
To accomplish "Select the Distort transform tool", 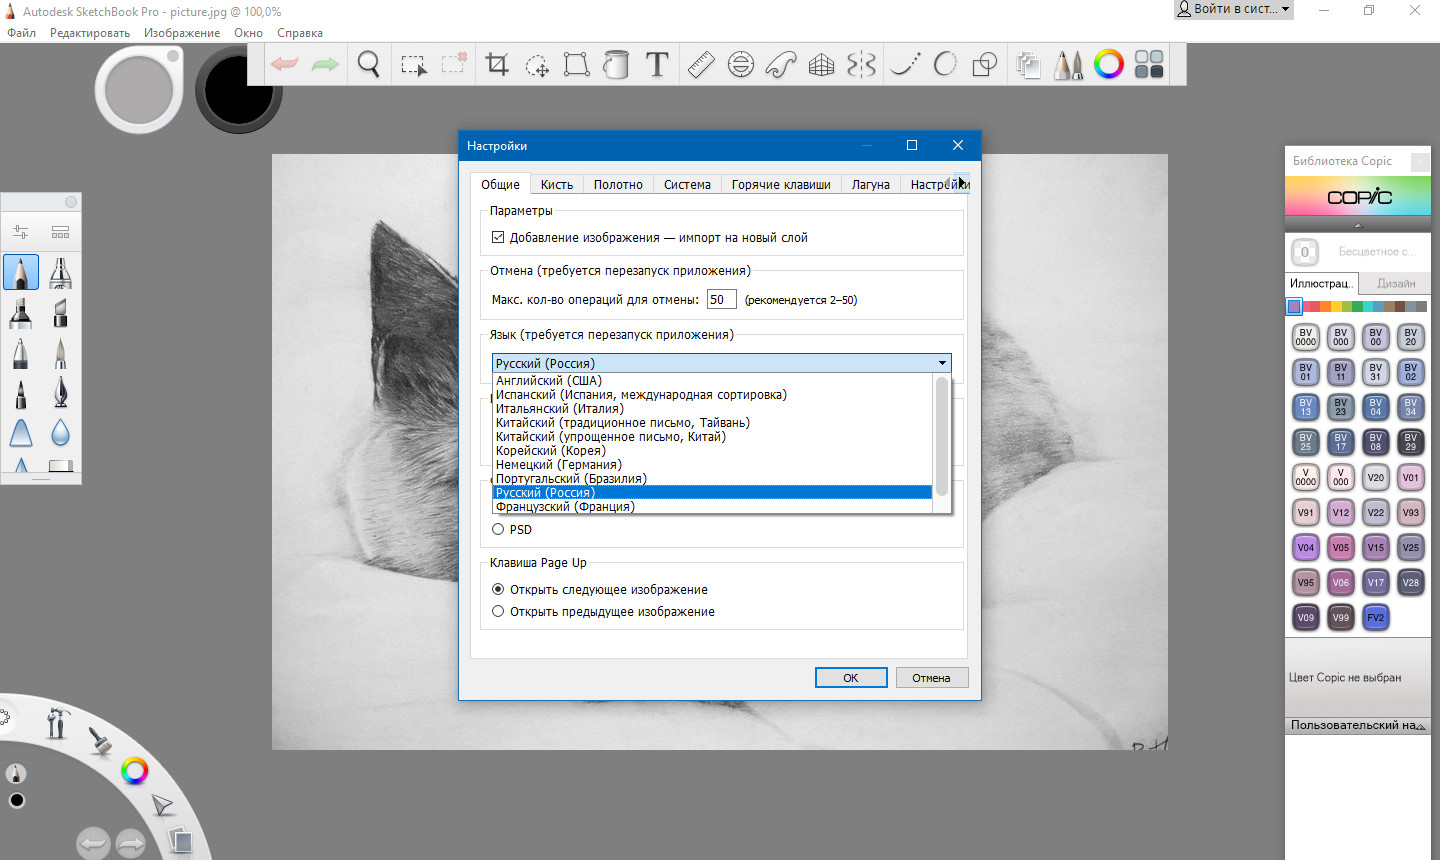I will pyautogui.click(x=577, y=65).
